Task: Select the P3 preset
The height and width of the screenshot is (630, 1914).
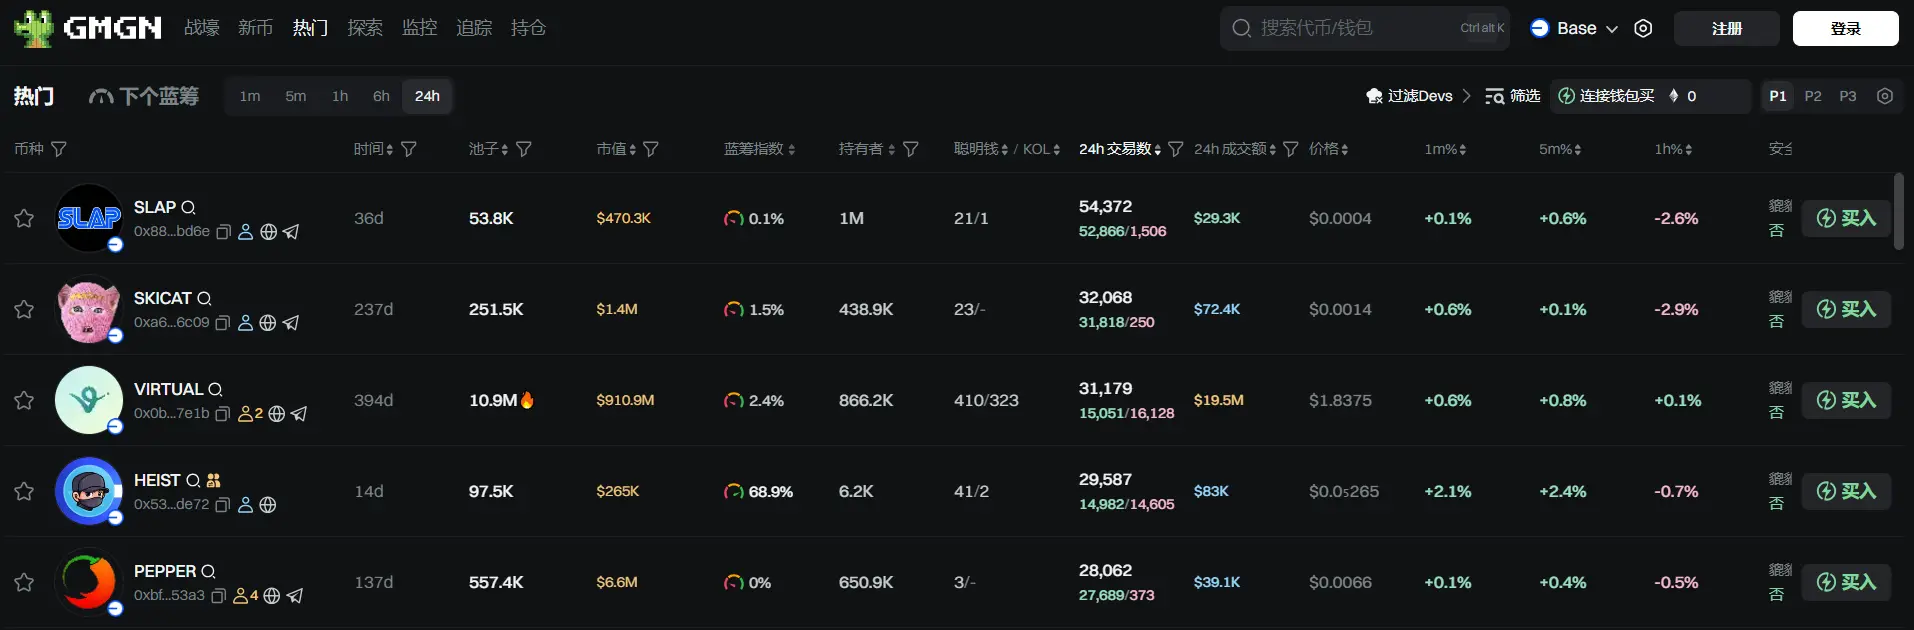Action: 1848,96
